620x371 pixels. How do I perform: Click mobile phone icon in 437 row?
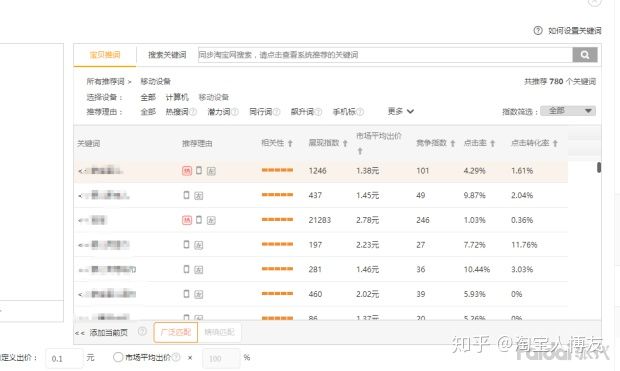tap(186, 195)
